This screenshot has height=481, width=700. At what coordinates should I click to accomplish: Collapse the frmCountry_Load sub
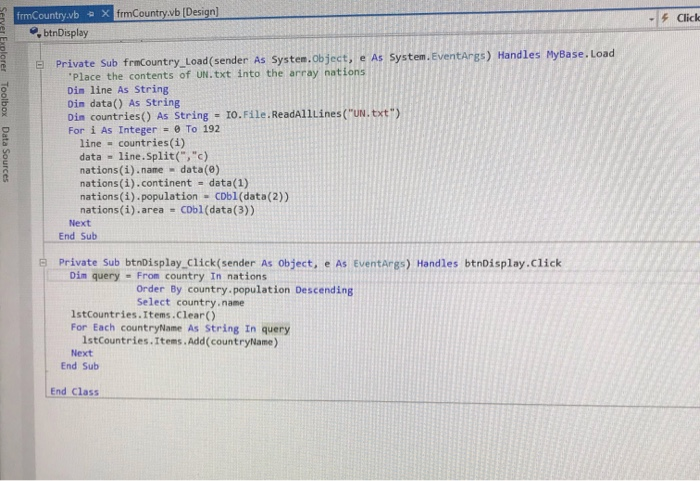pos(40,64)
